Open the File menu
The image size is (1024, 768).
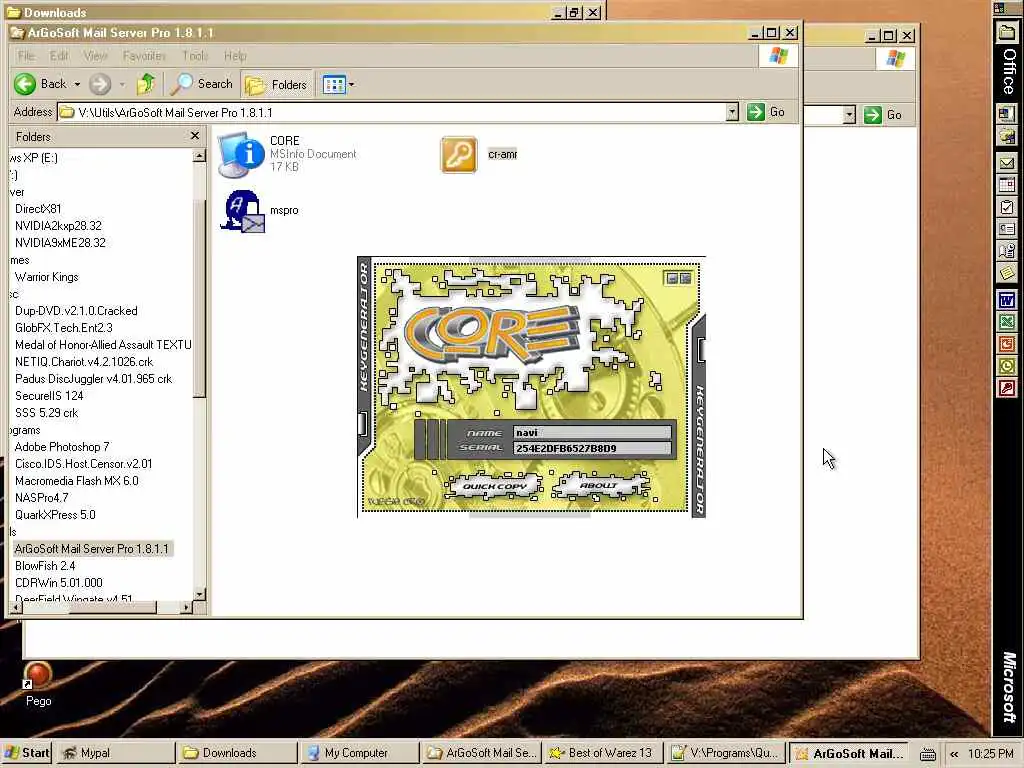tap(26, 56)
